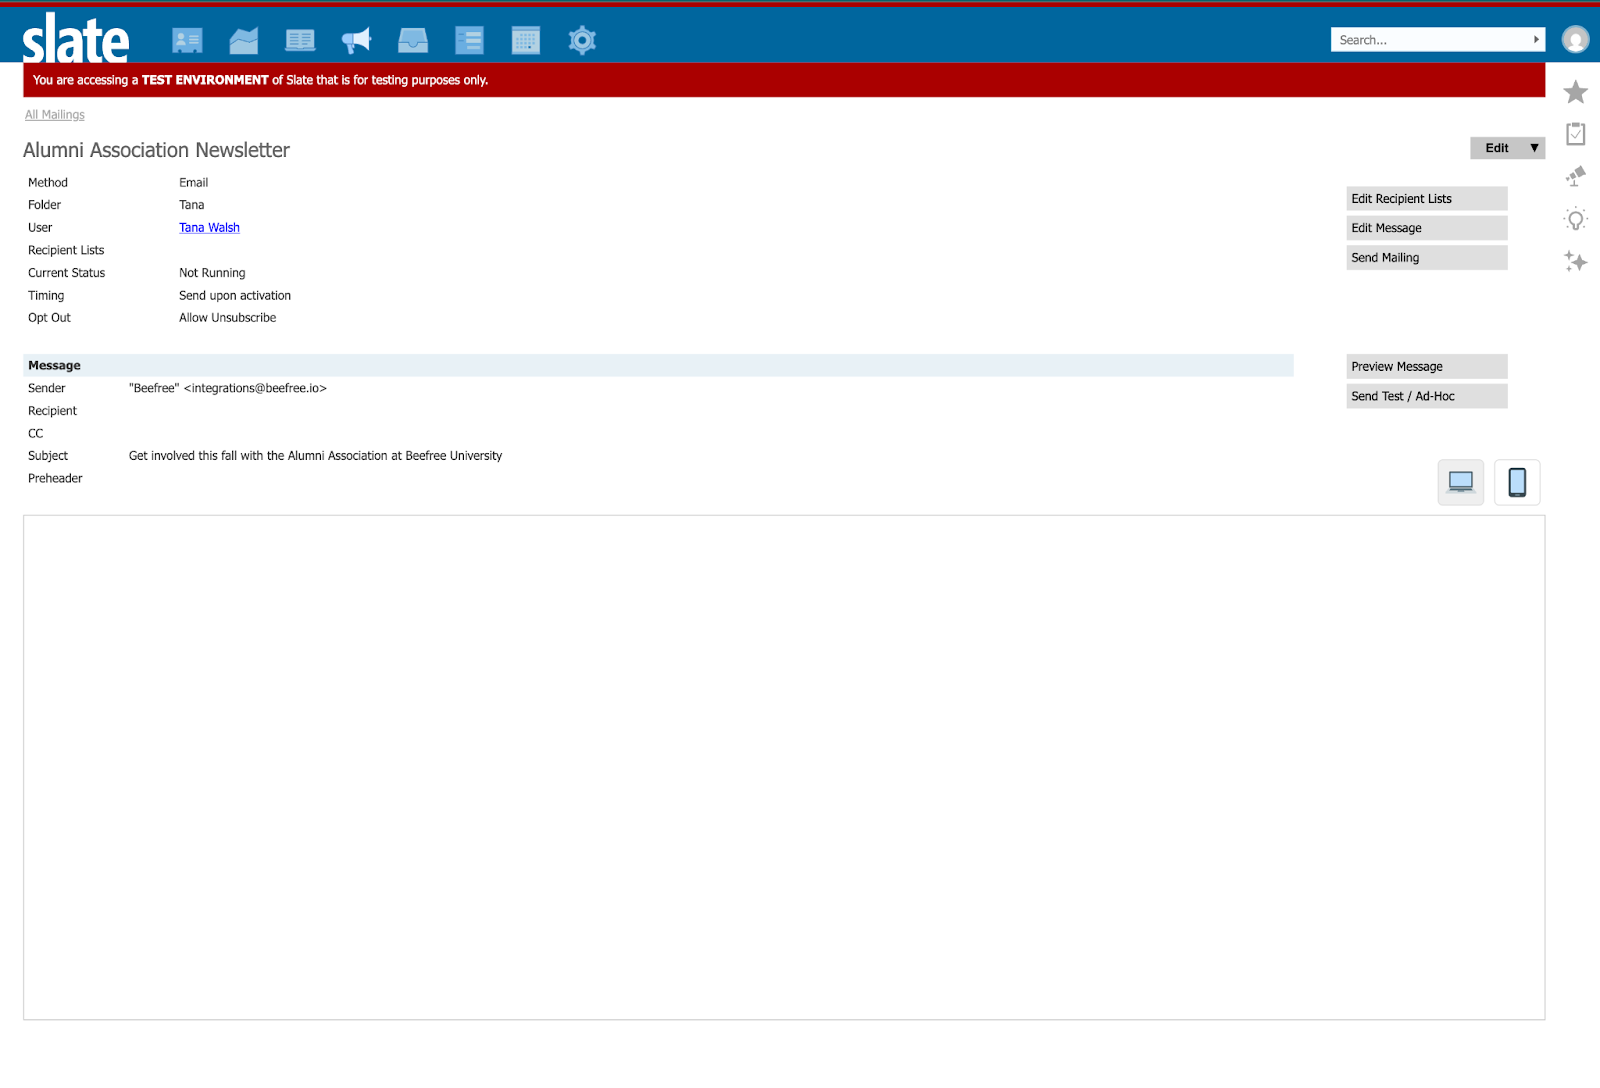Screen dimensions: 1600x1088
Task: Open the Deliver megaphone icon
Action: point(356,40)
